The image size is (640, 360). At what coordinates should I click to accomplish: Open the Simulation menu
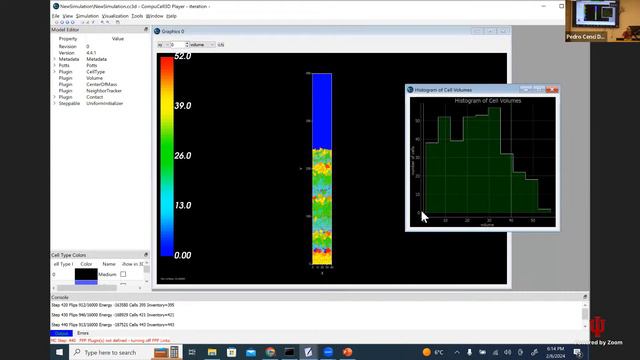coord(87,16)
